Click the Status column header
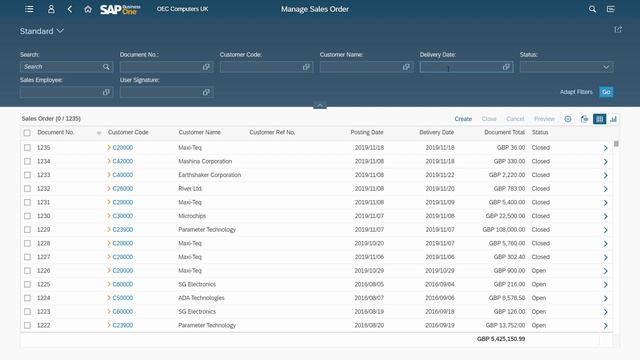Image resolution: width=640 pixels, height=360 pixels. coord(540,132)
